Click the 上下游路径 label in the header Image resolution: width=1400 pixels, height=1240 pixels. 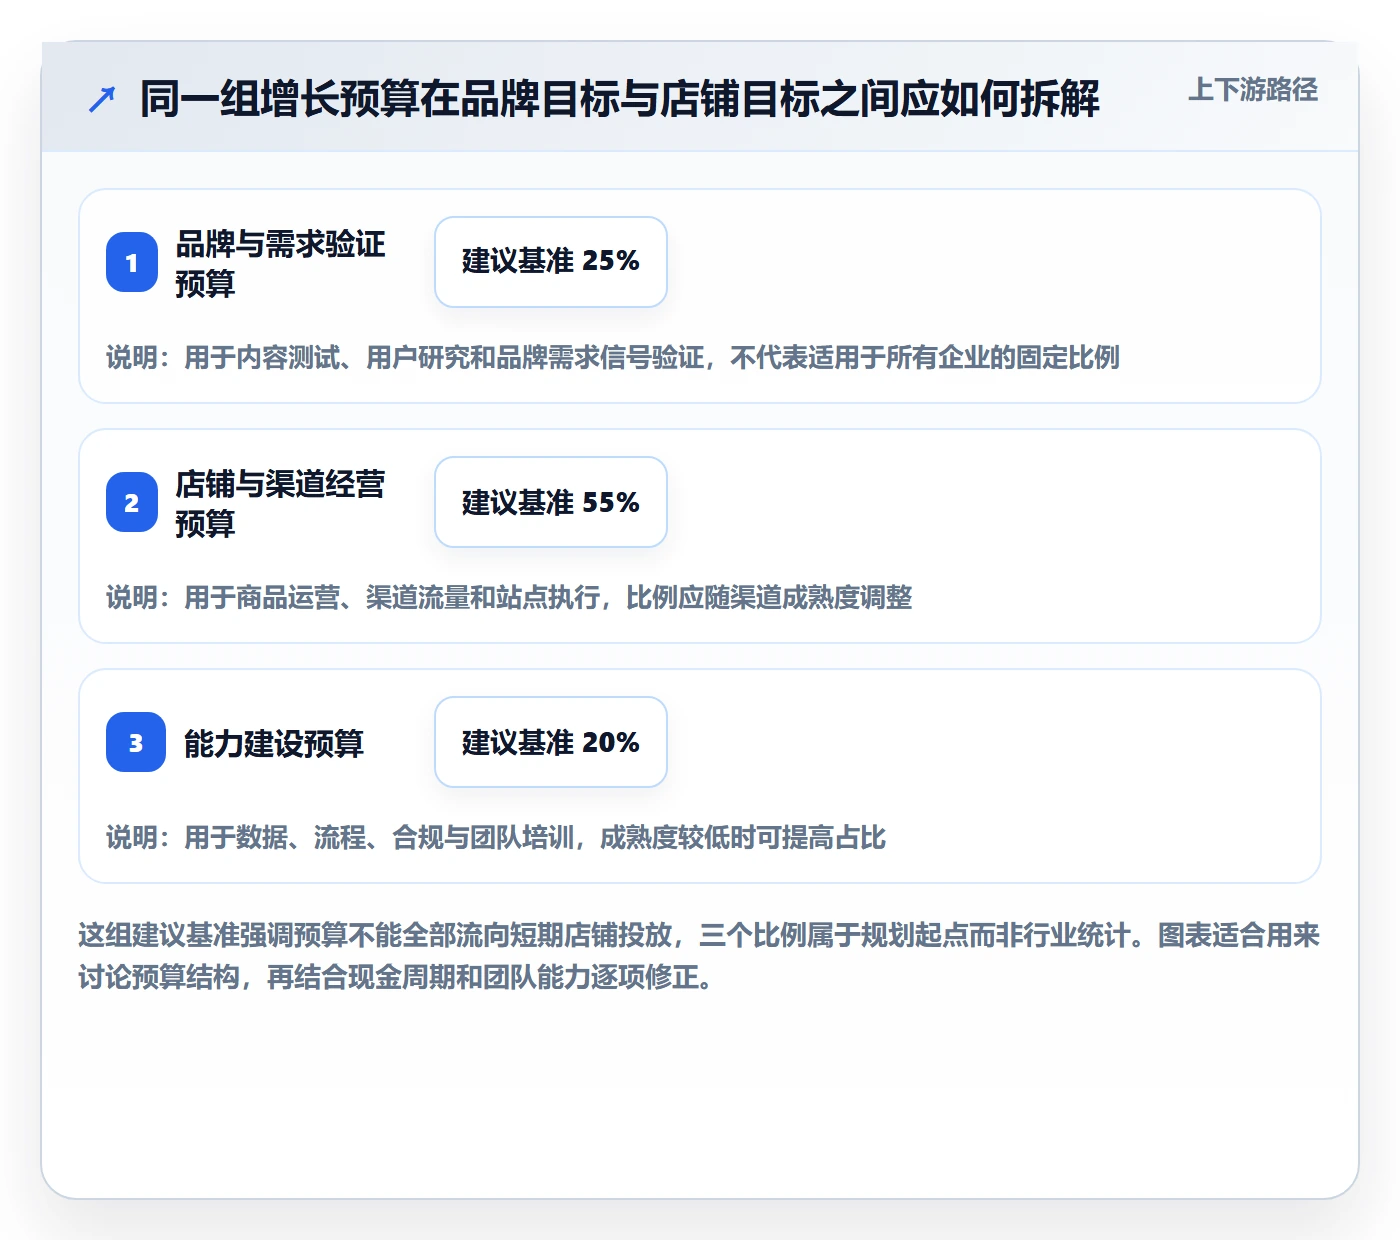click(1253, 90)
